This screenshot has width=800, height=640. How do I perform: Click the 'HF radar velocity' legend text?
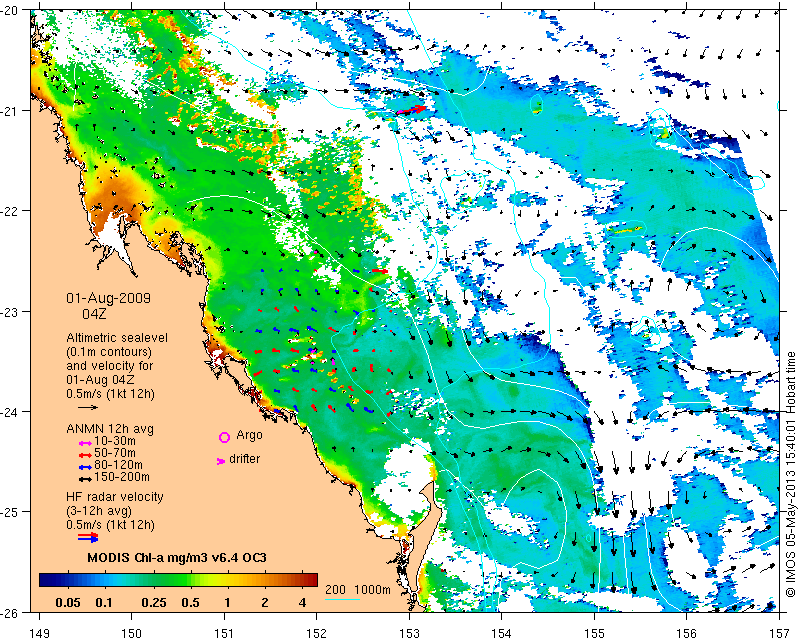point(115,497)
